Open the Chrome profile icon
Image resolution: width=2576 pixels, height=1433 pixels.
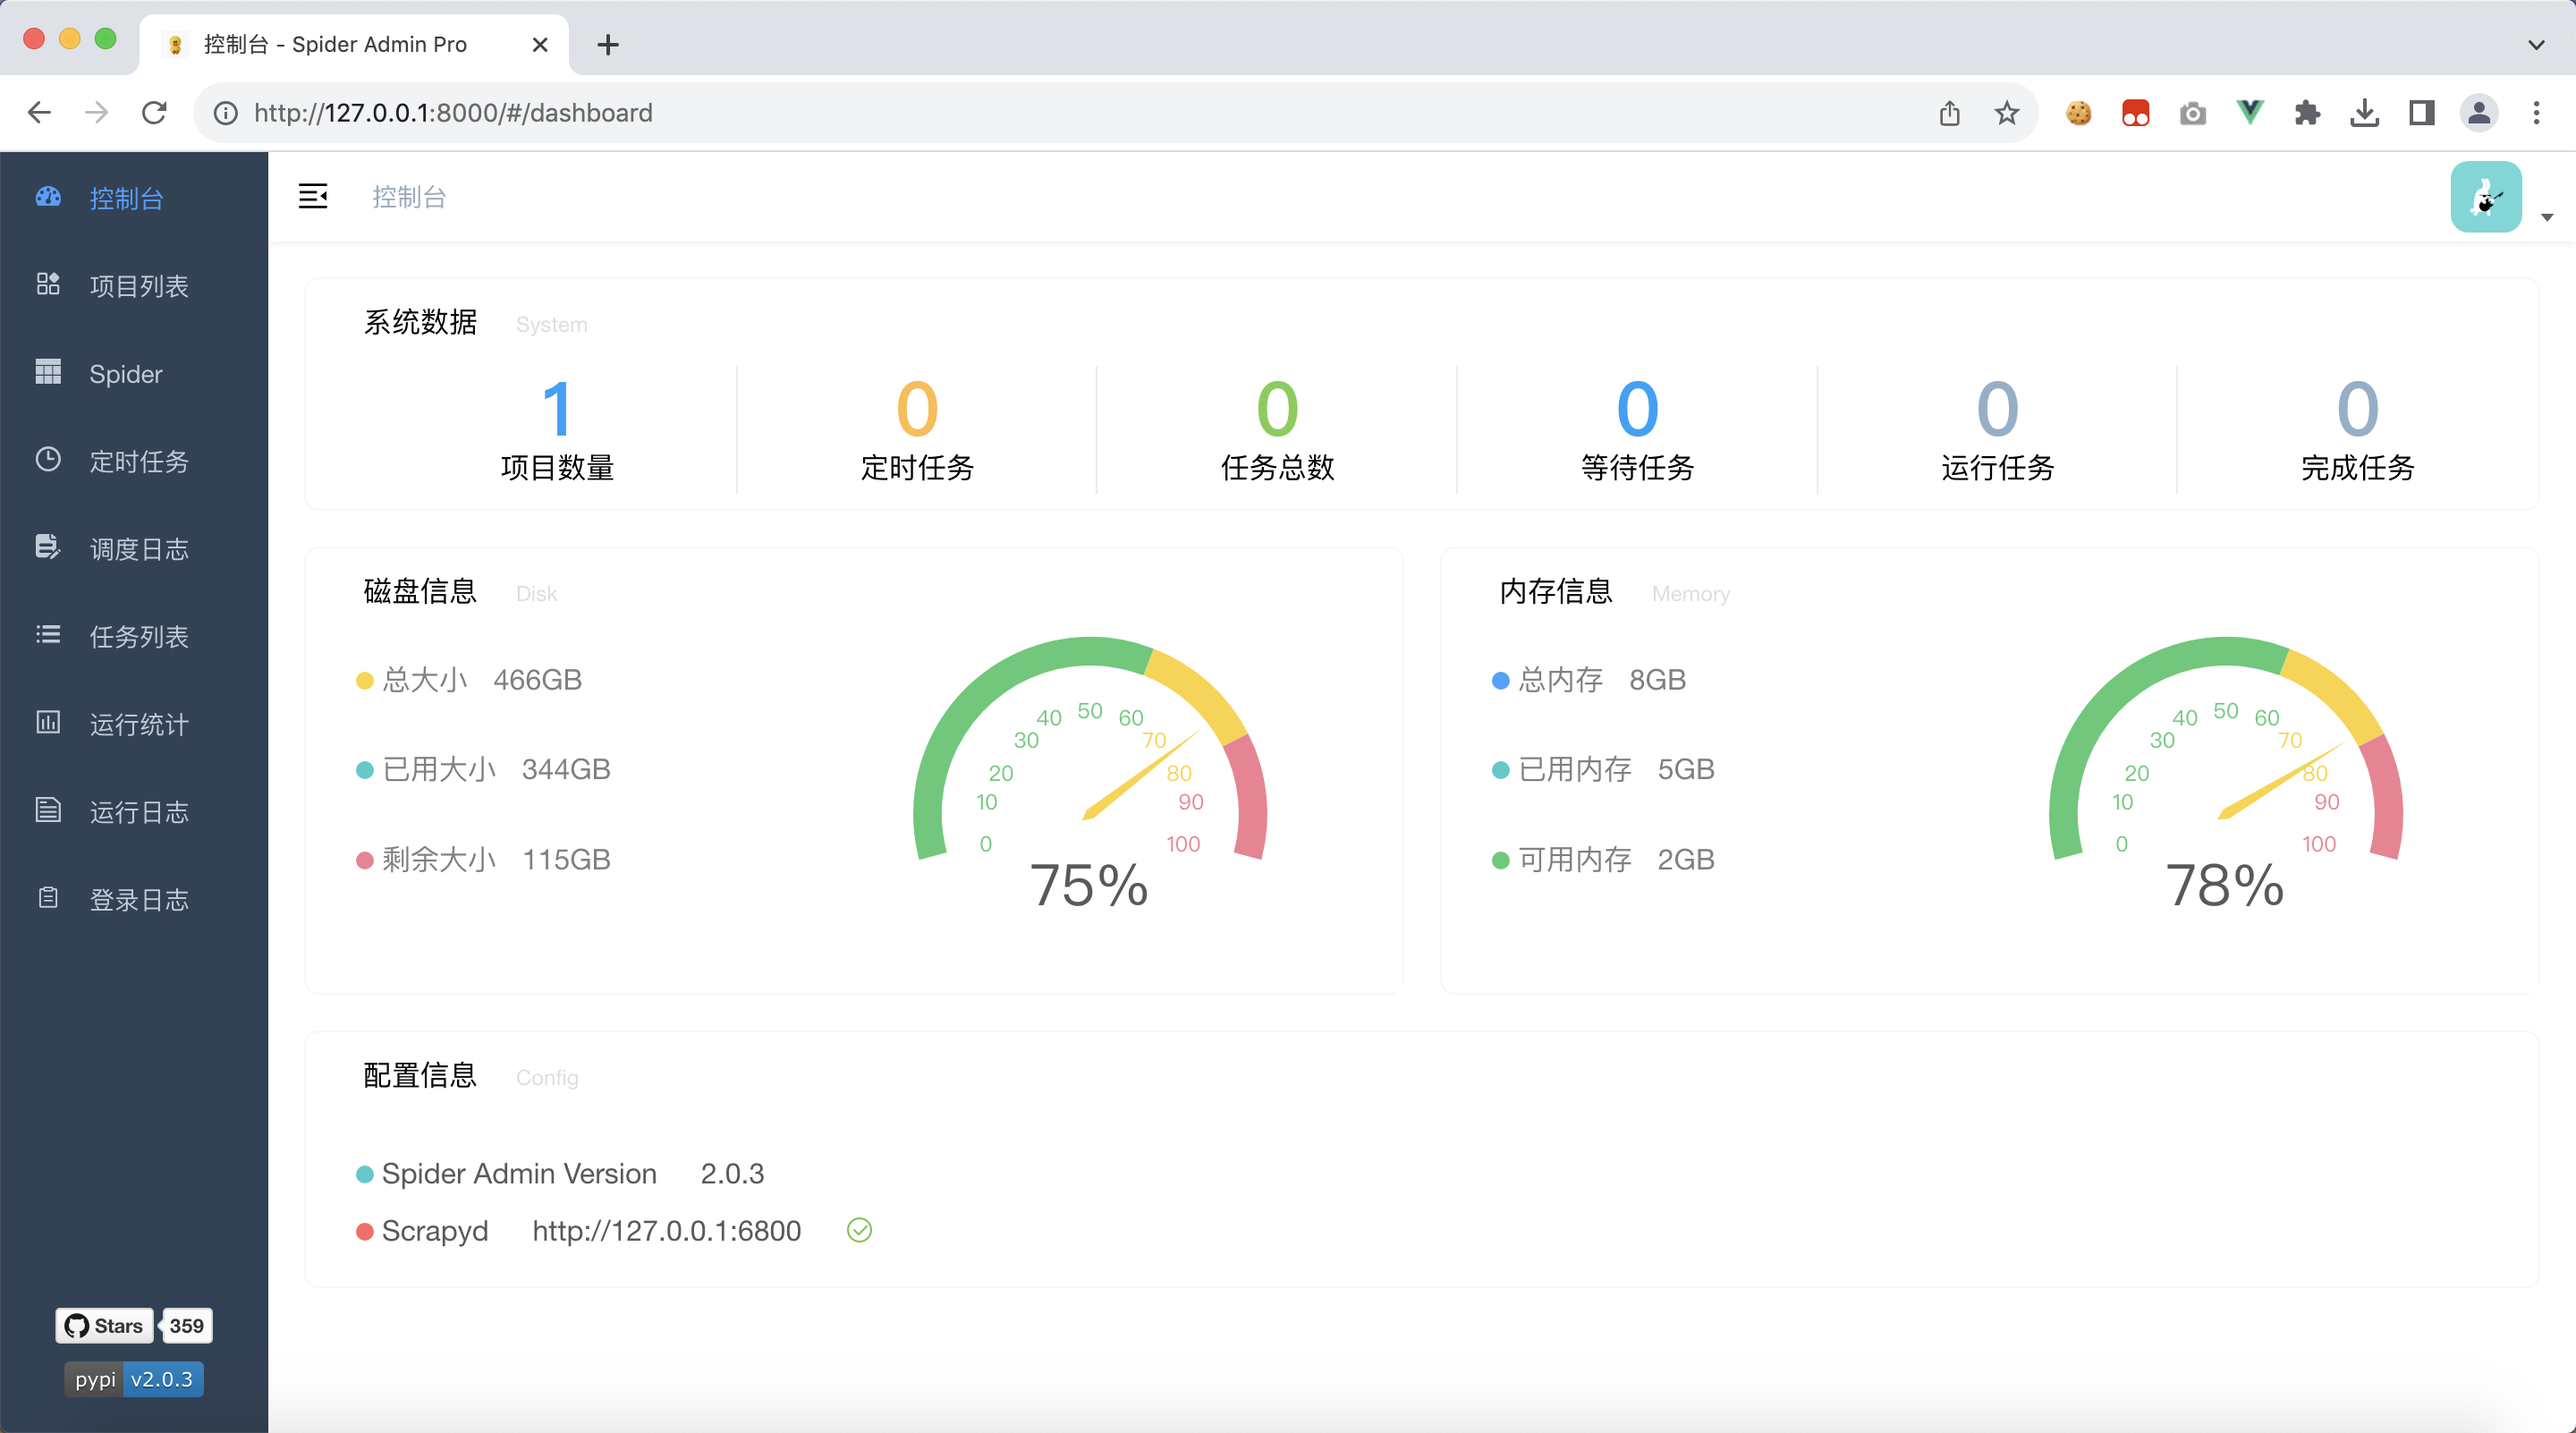(x=2479, y=113)
